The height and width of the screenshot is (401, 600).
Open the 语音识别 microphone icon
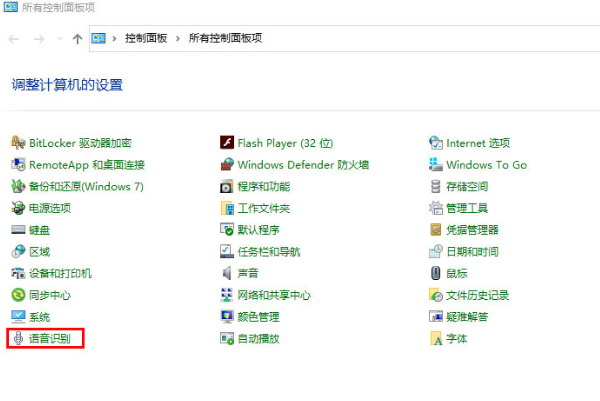pos(18,339)
